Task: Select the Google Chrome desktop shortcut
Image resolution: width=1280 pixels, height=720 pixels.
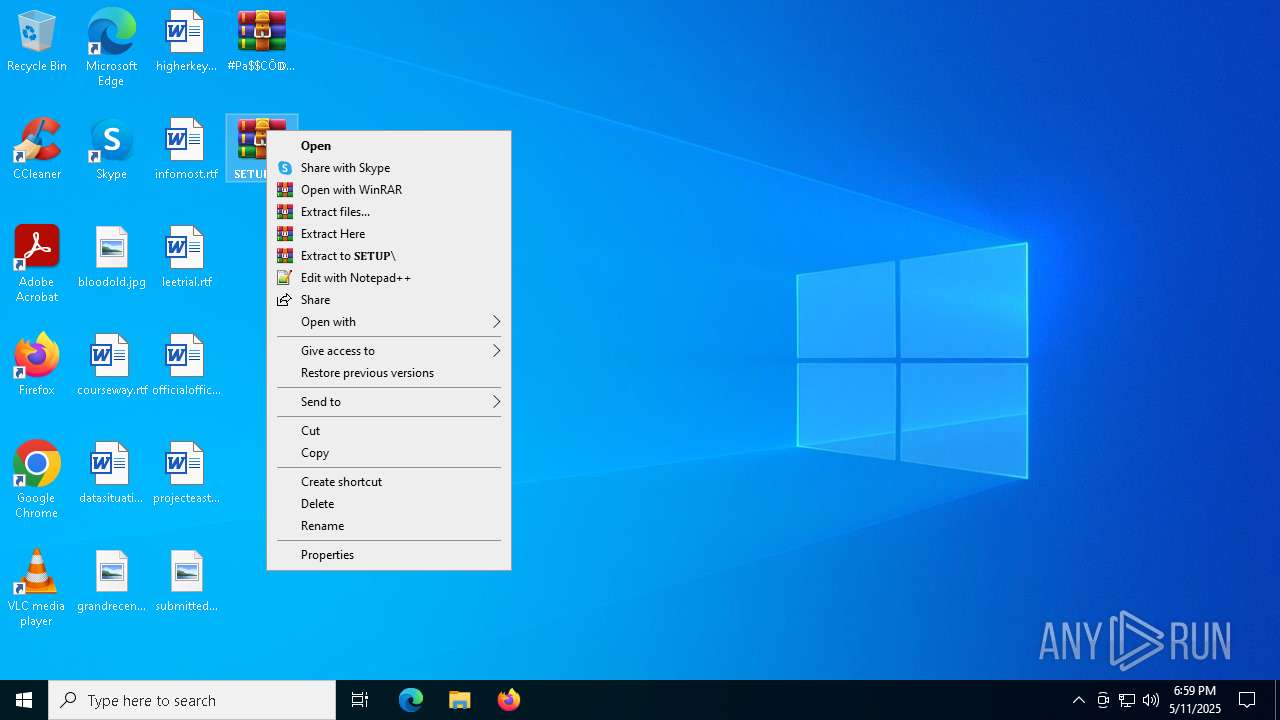Action: [37, 480]
